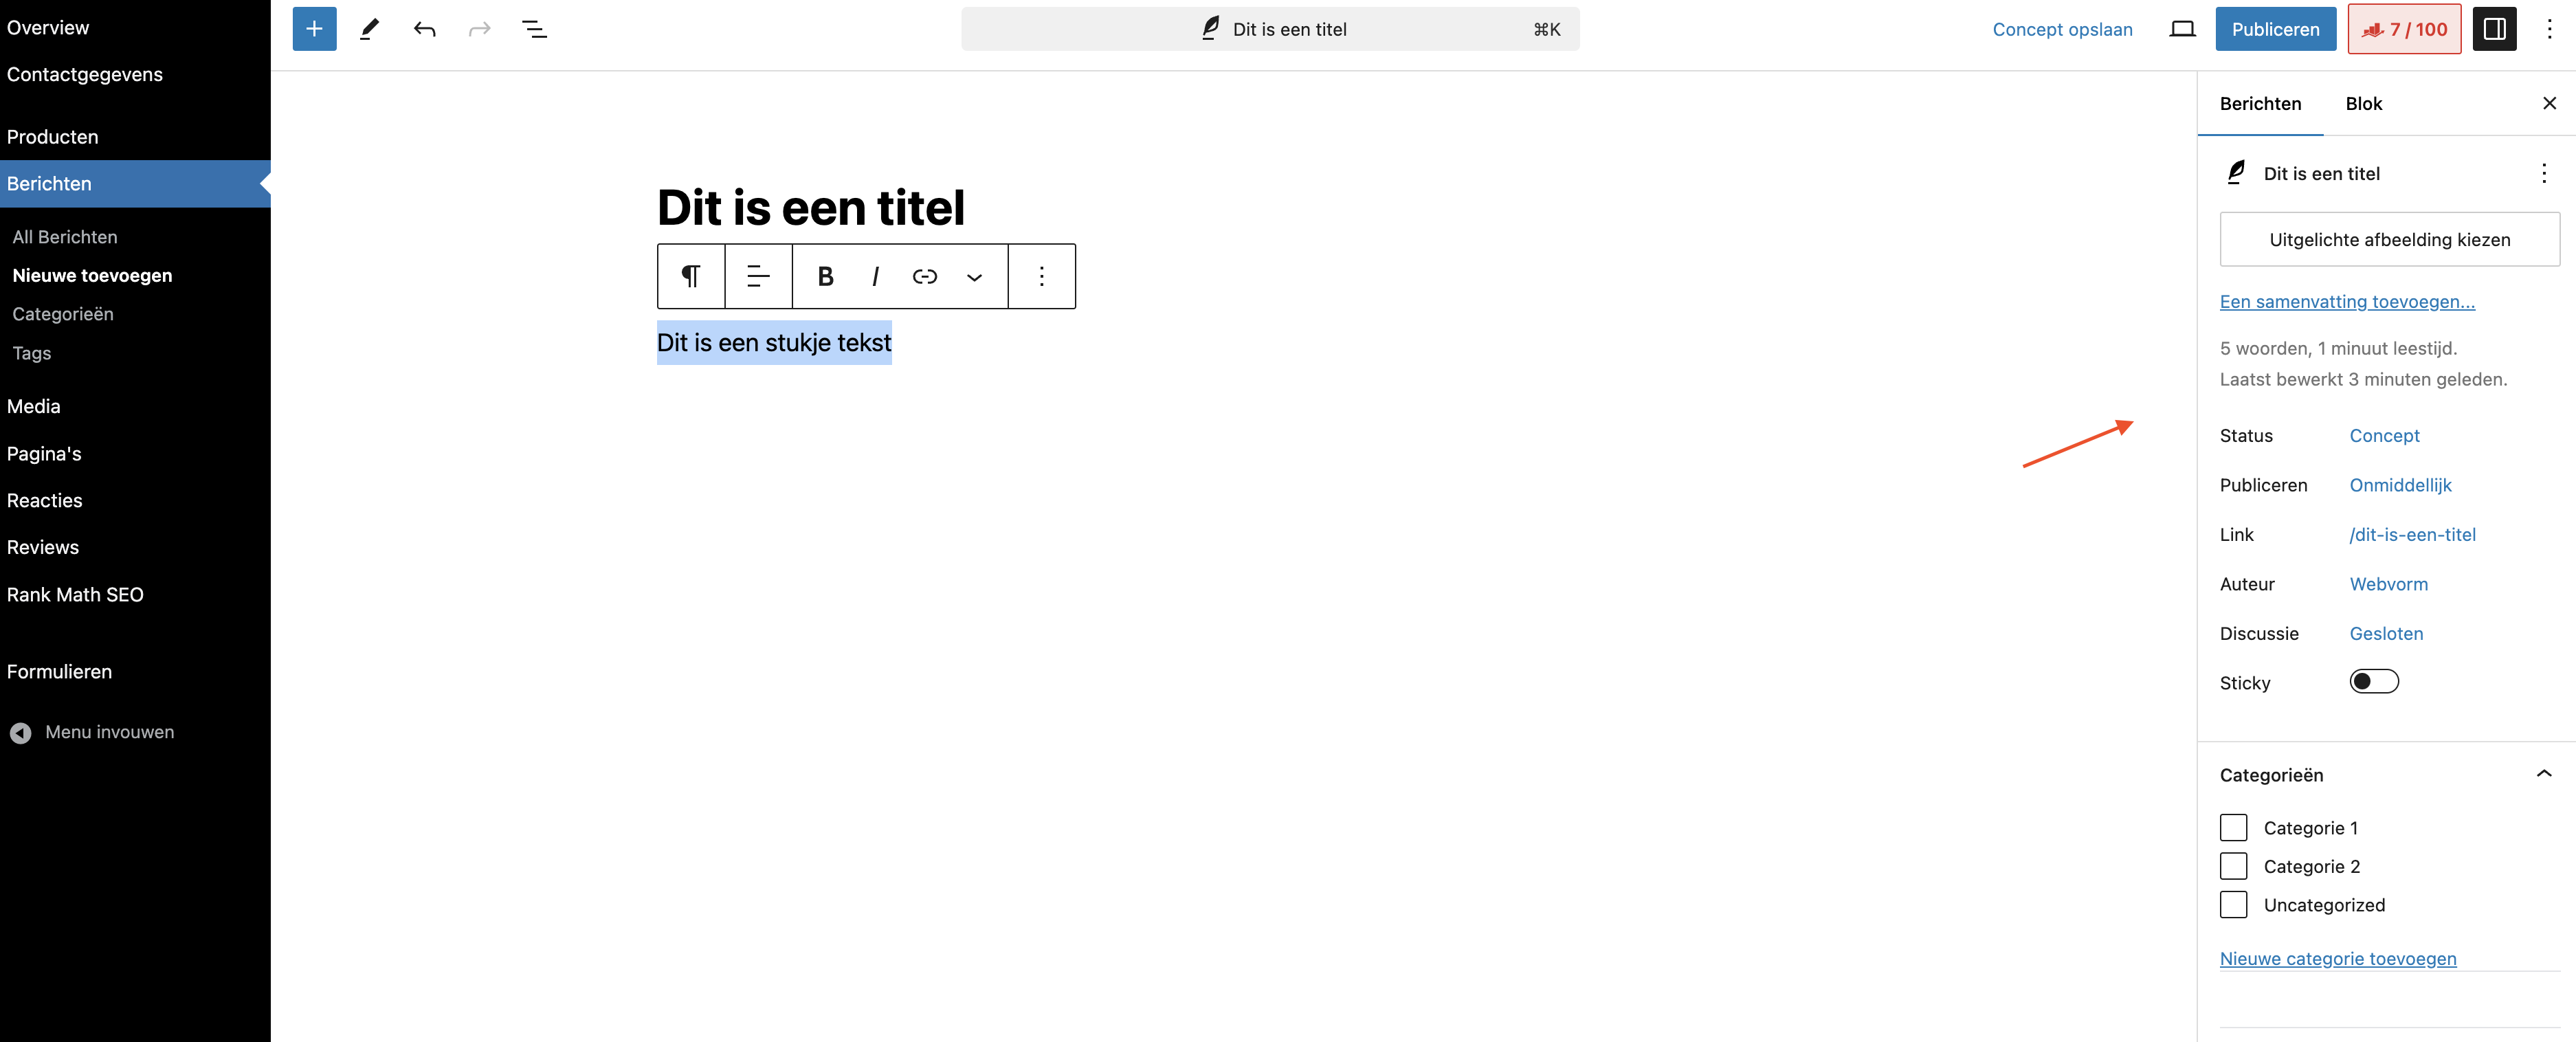Check the Categorie 1 checkbox
Image resolution: width=2576 pixels, height=1042 pixels.
pyautogui.click(x=2233, y=828)
